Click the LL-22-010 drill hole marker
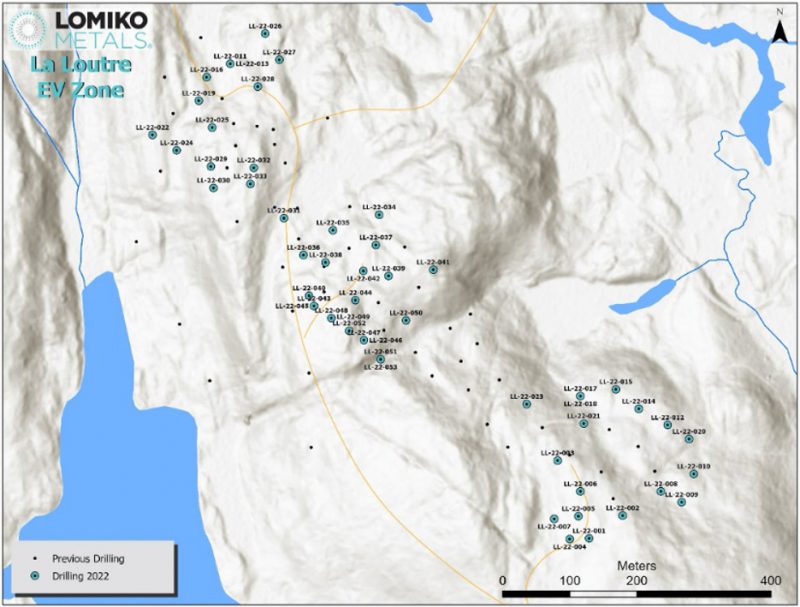Viewport: 800px width, 607px height. (x=694, y=474)
